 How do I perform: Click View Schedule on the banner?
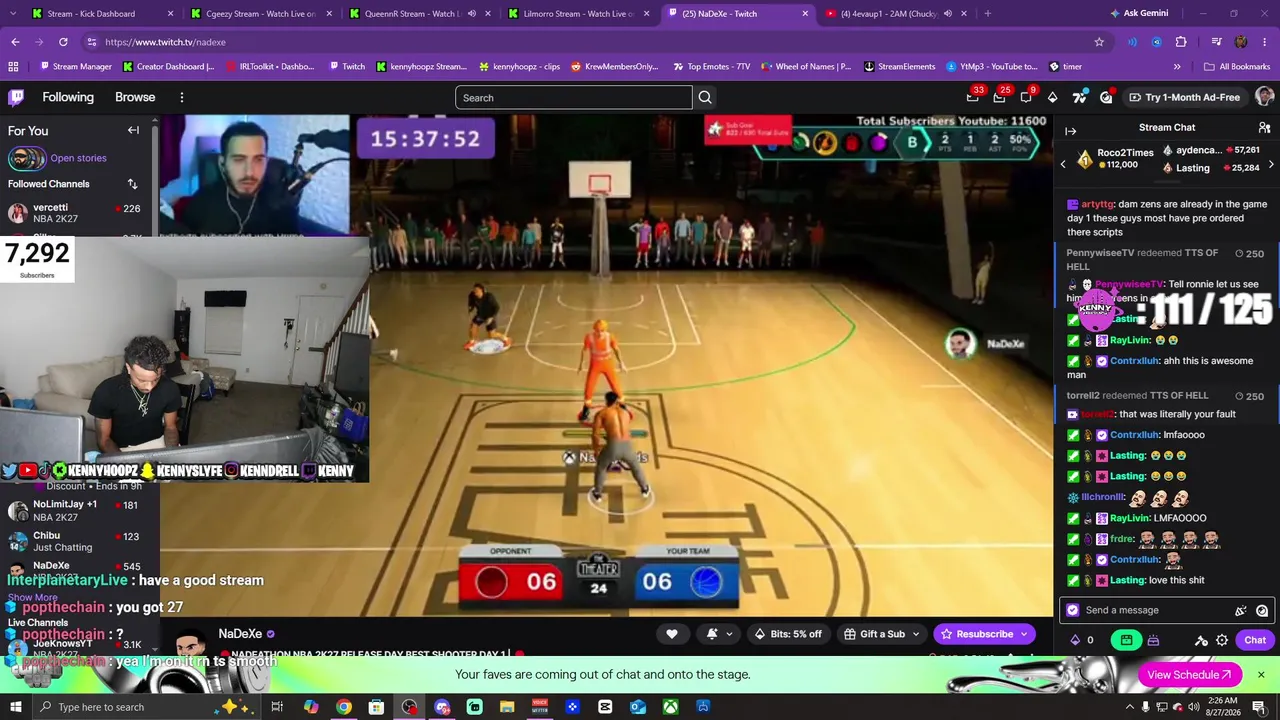click(1189, 675)
